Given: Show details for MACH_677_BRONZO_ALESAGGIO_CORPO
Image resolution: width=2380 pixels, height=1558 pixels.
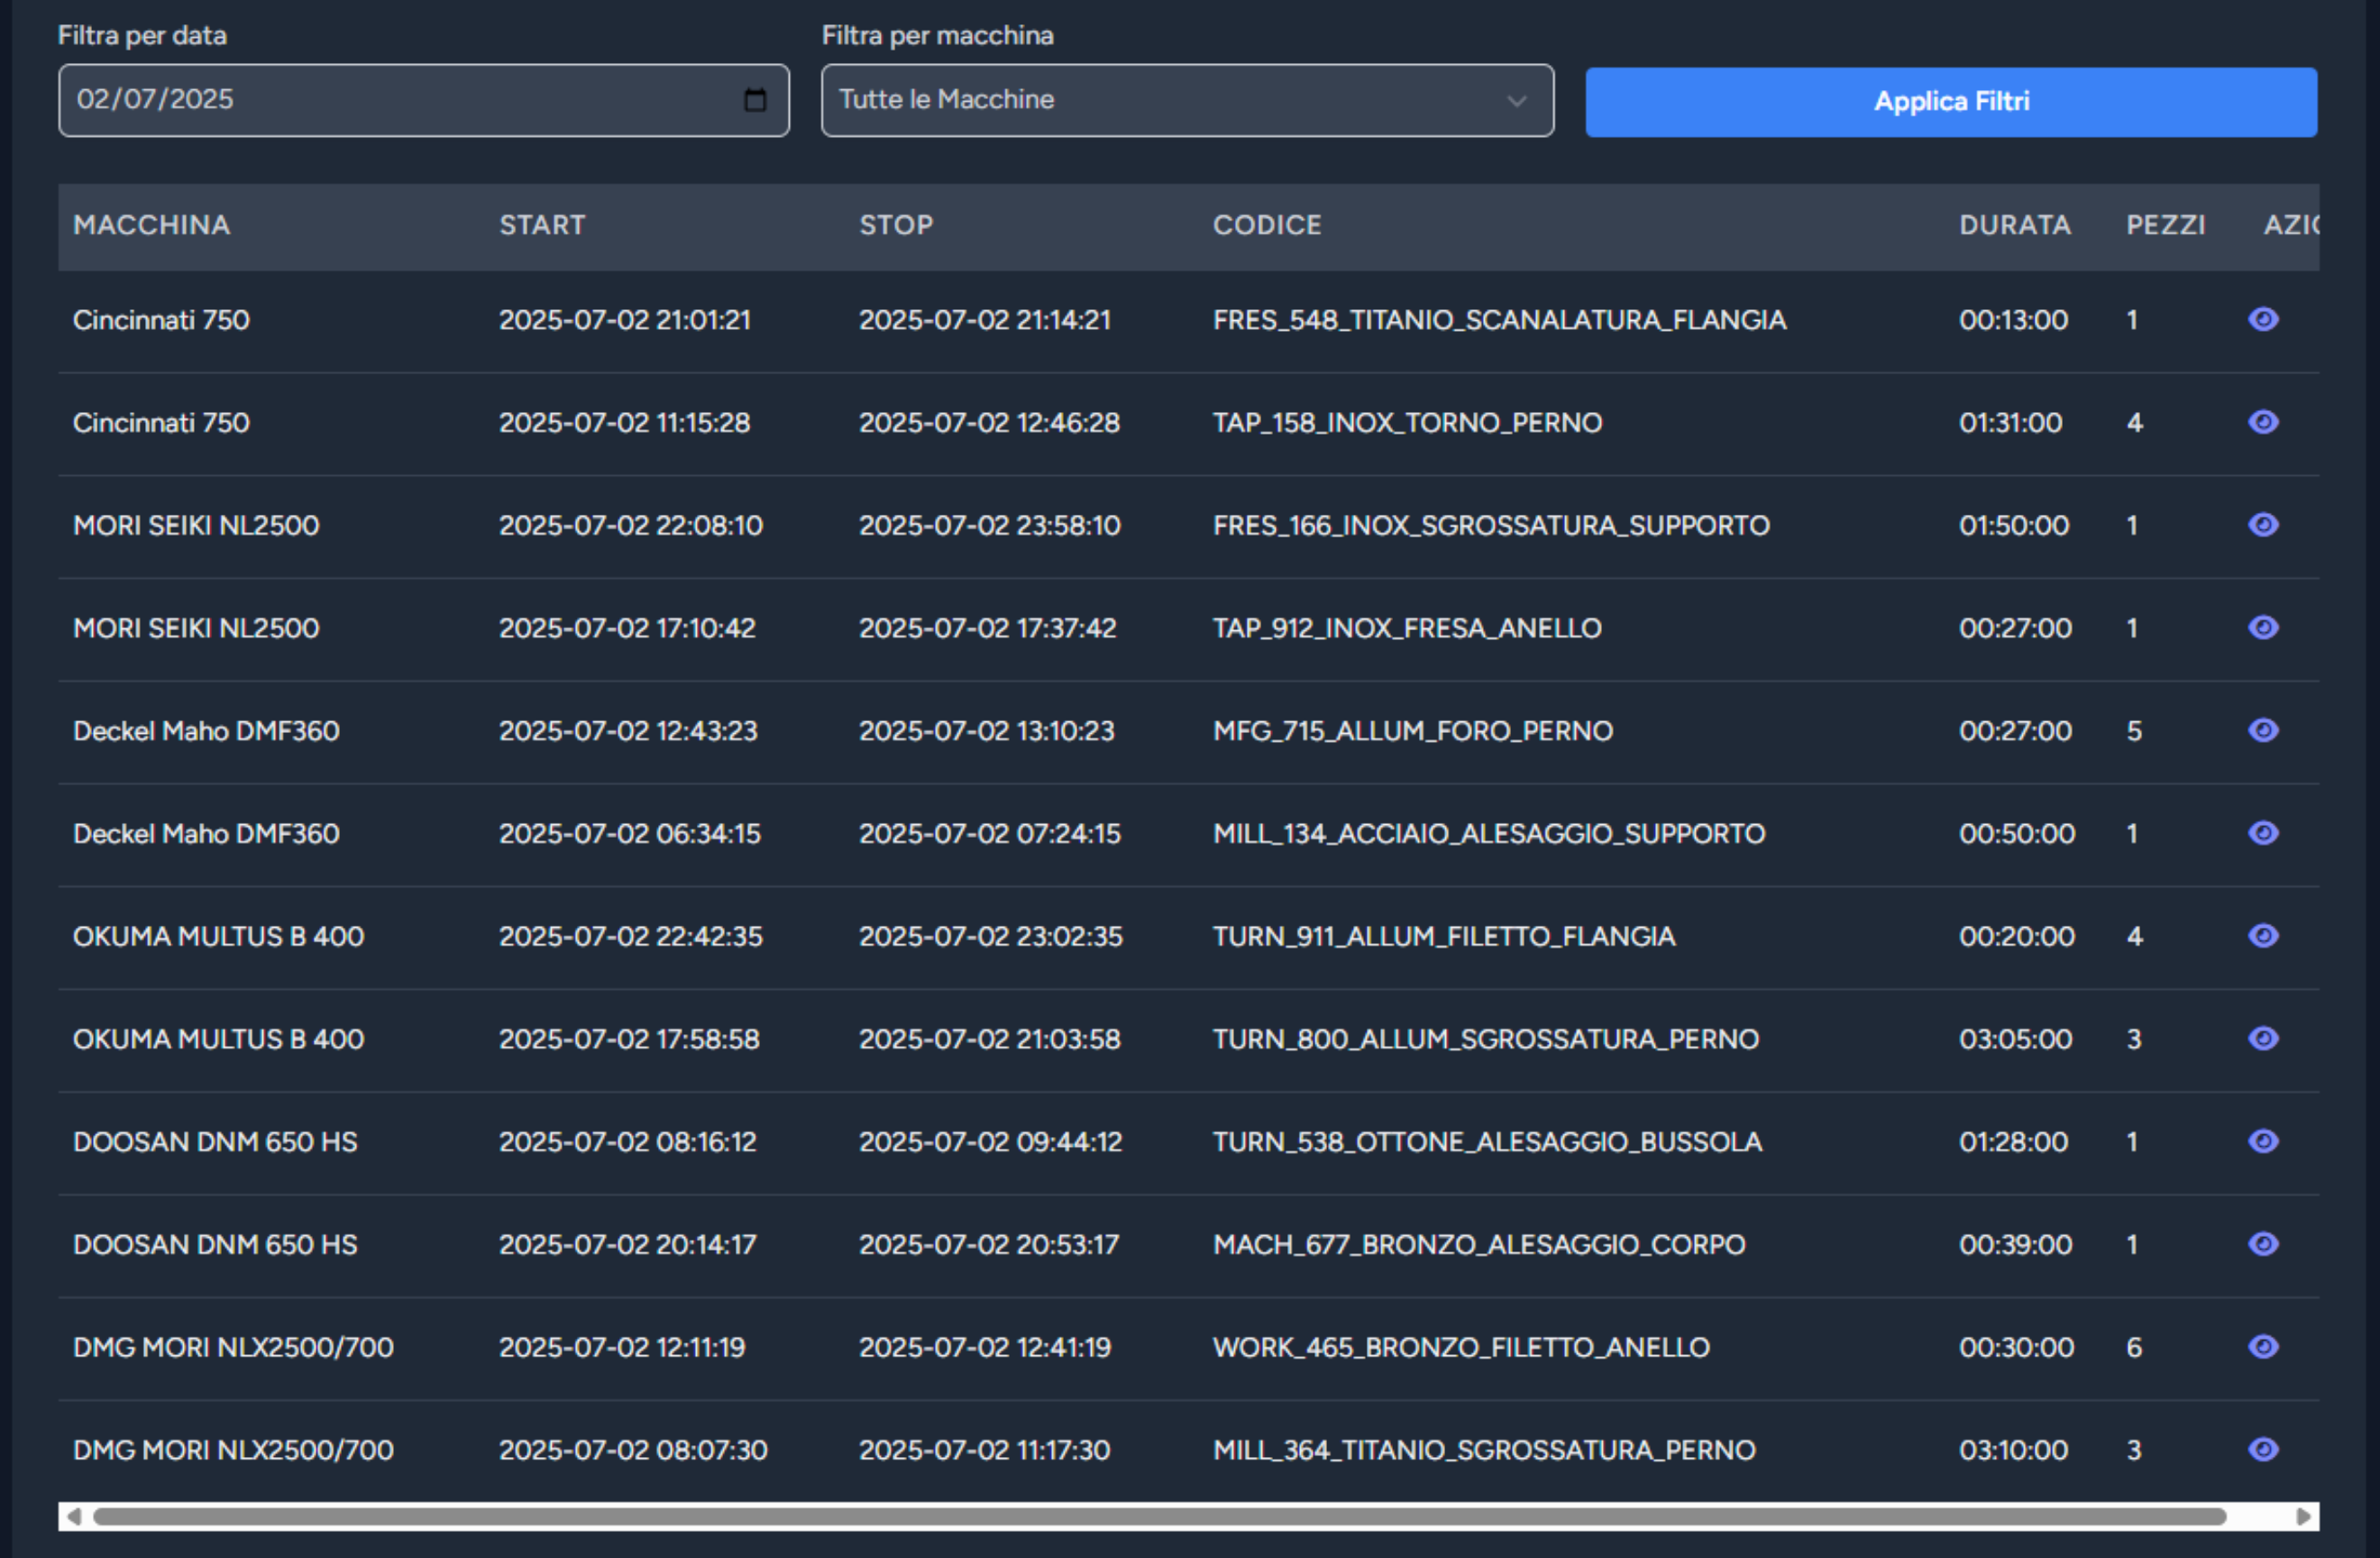Looking at the screenshot, I should tap(2263, 1244).
